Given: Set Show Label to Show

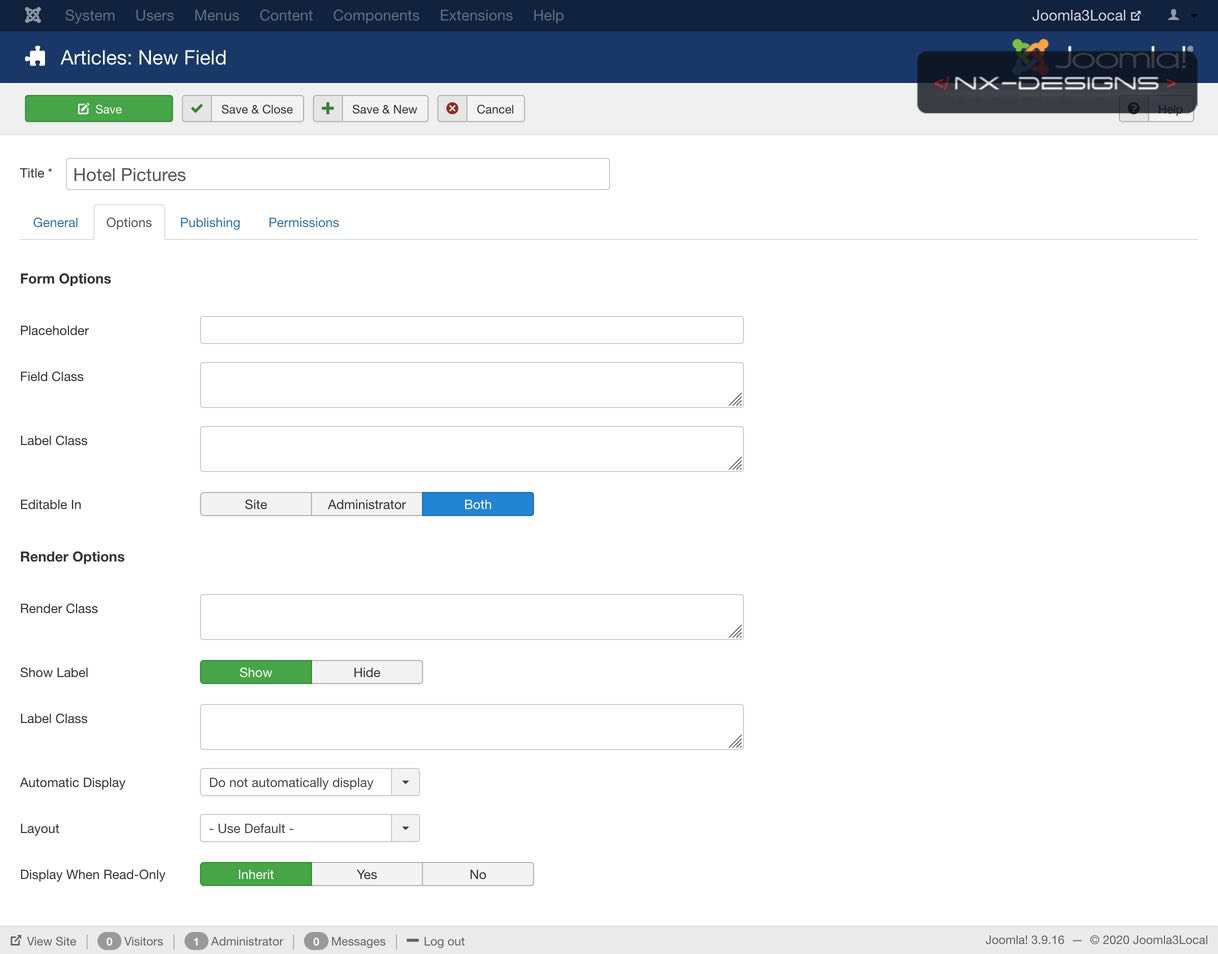Looking at the screenshot, I should click(x=256, y=672).
